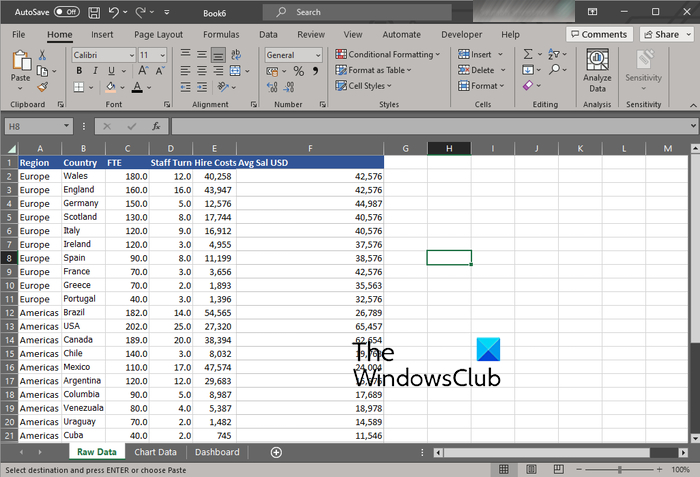Open the Formulas ribbon tab
The width and height of the screenshot is (700, 477).
tap(220, 34)
